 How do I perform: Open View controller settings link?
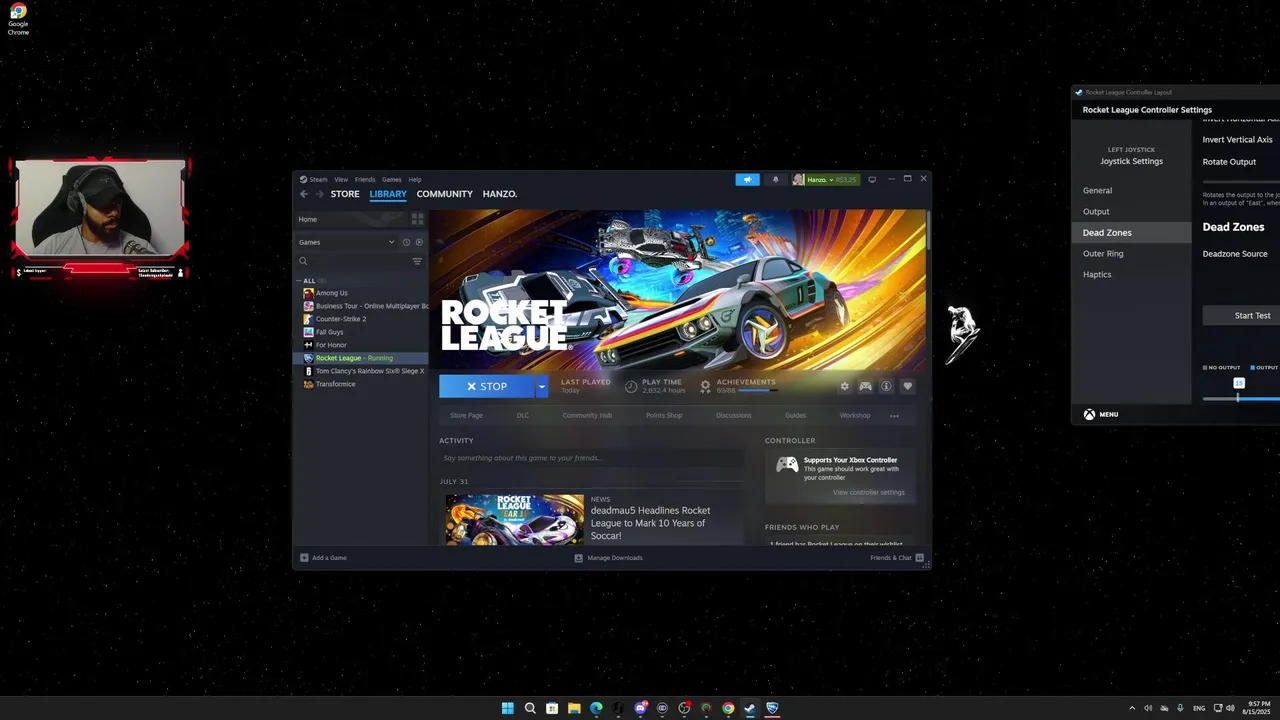tap(869, 492)
